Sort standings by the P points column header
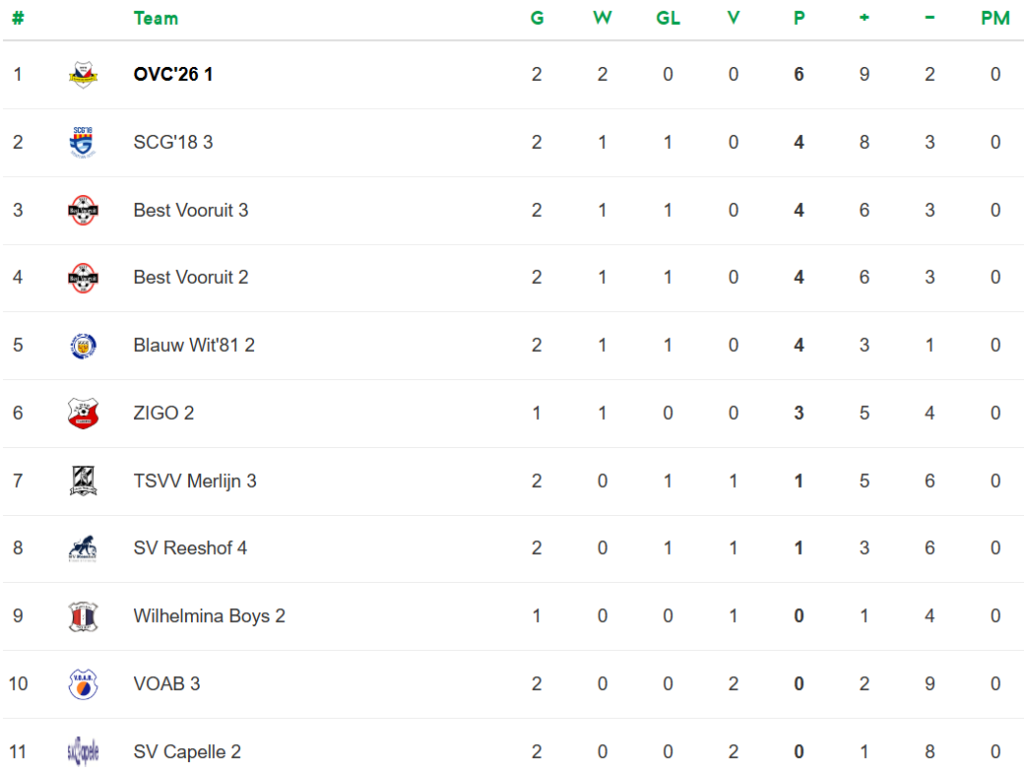The image size is (1024, 772). [799, 18]
